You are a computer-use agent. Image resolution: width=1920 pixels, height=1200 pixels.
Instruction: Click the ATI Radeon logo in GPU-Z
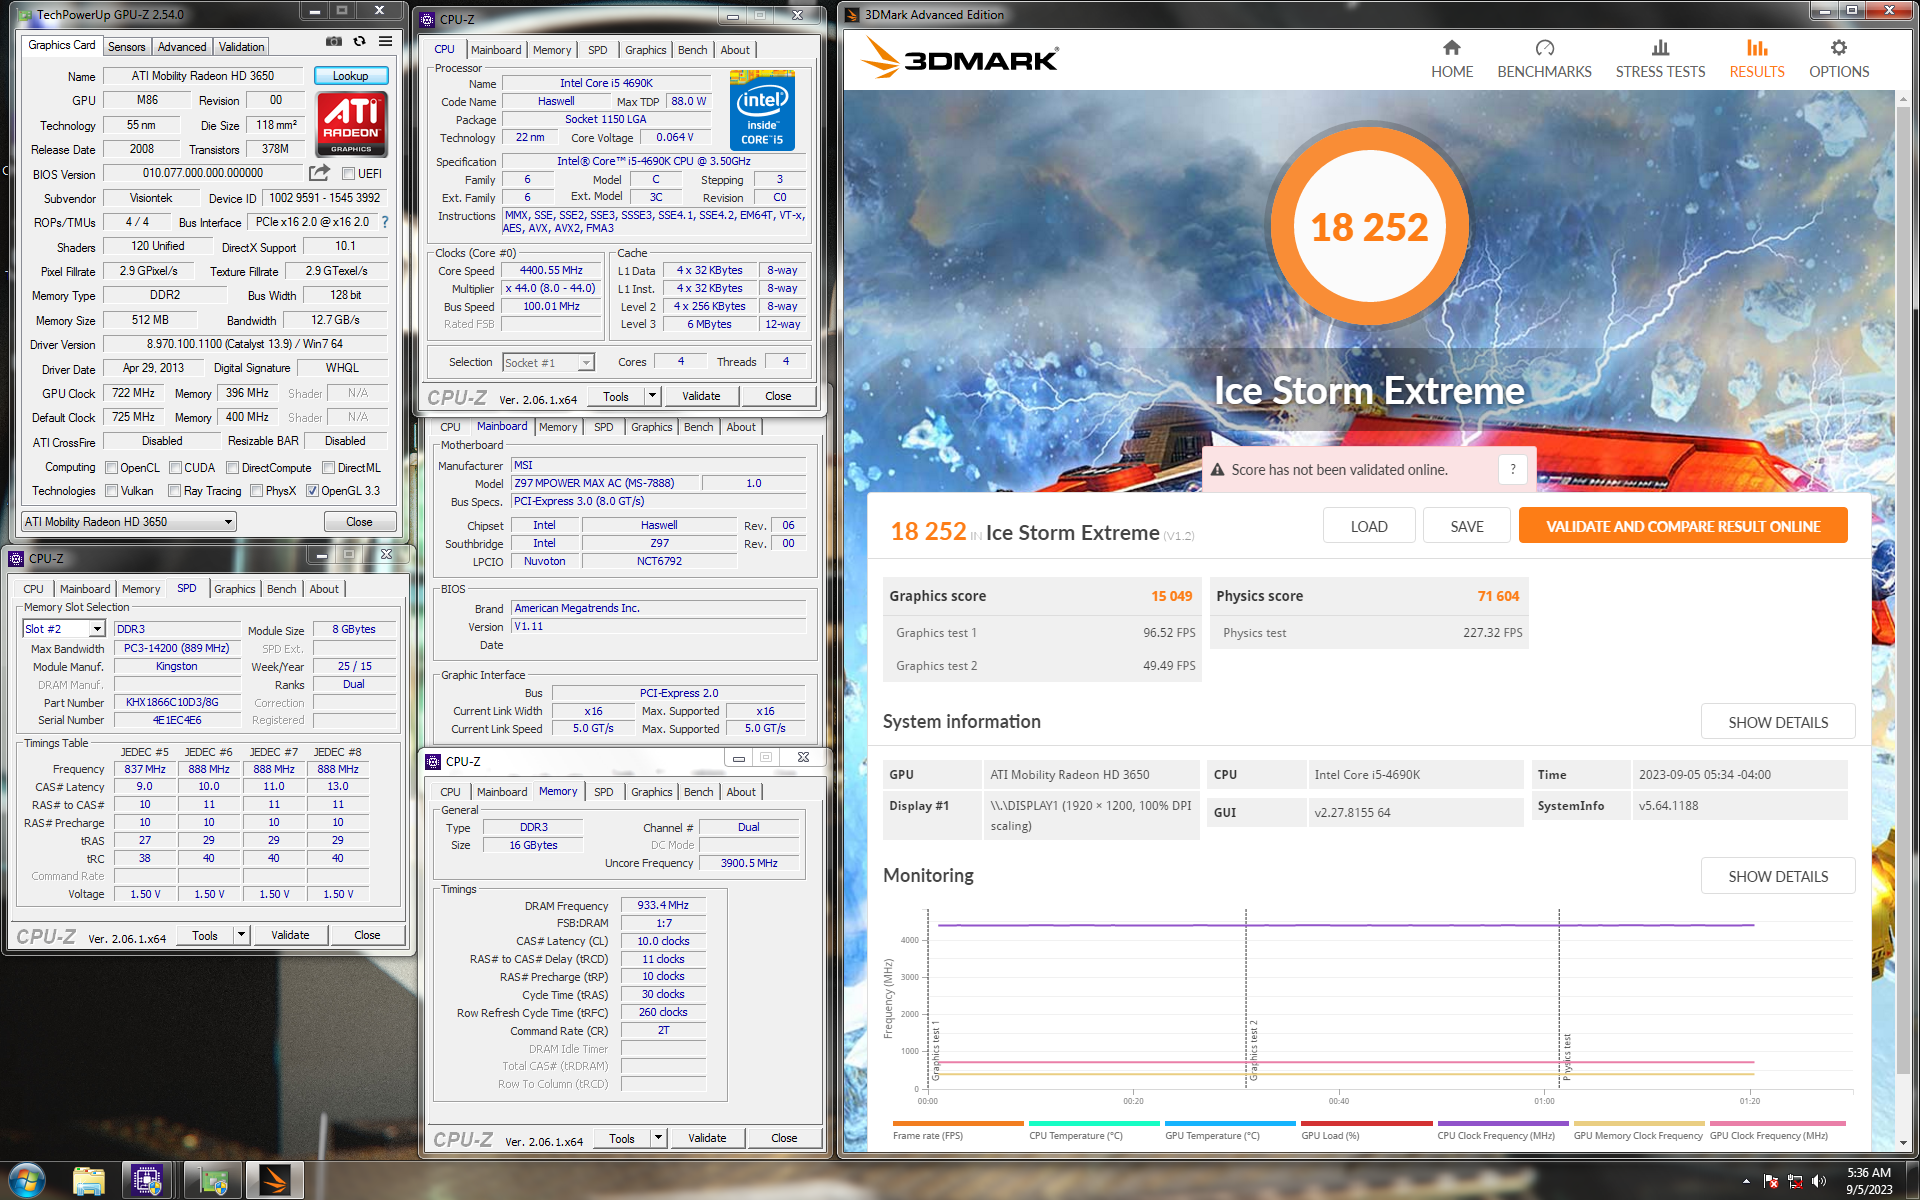pos(352,124)
